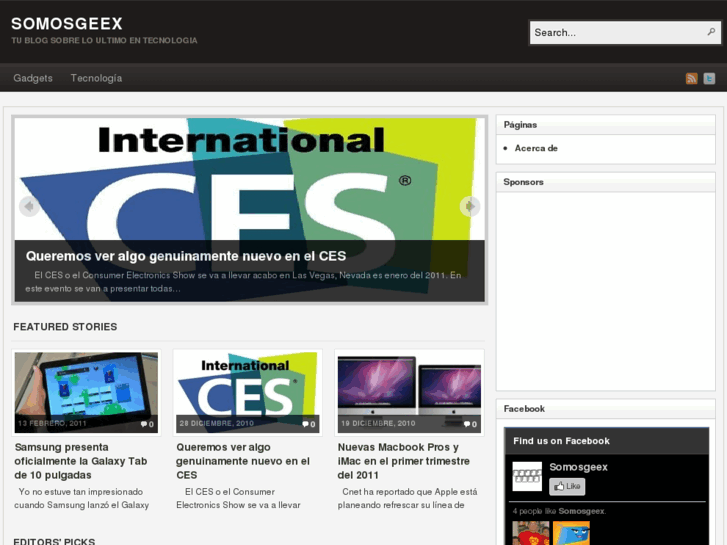This screenshot has width=727, height=545.
Task: Open the RSS feed icon
Action: pyautogui.click(x=691, y=78)
